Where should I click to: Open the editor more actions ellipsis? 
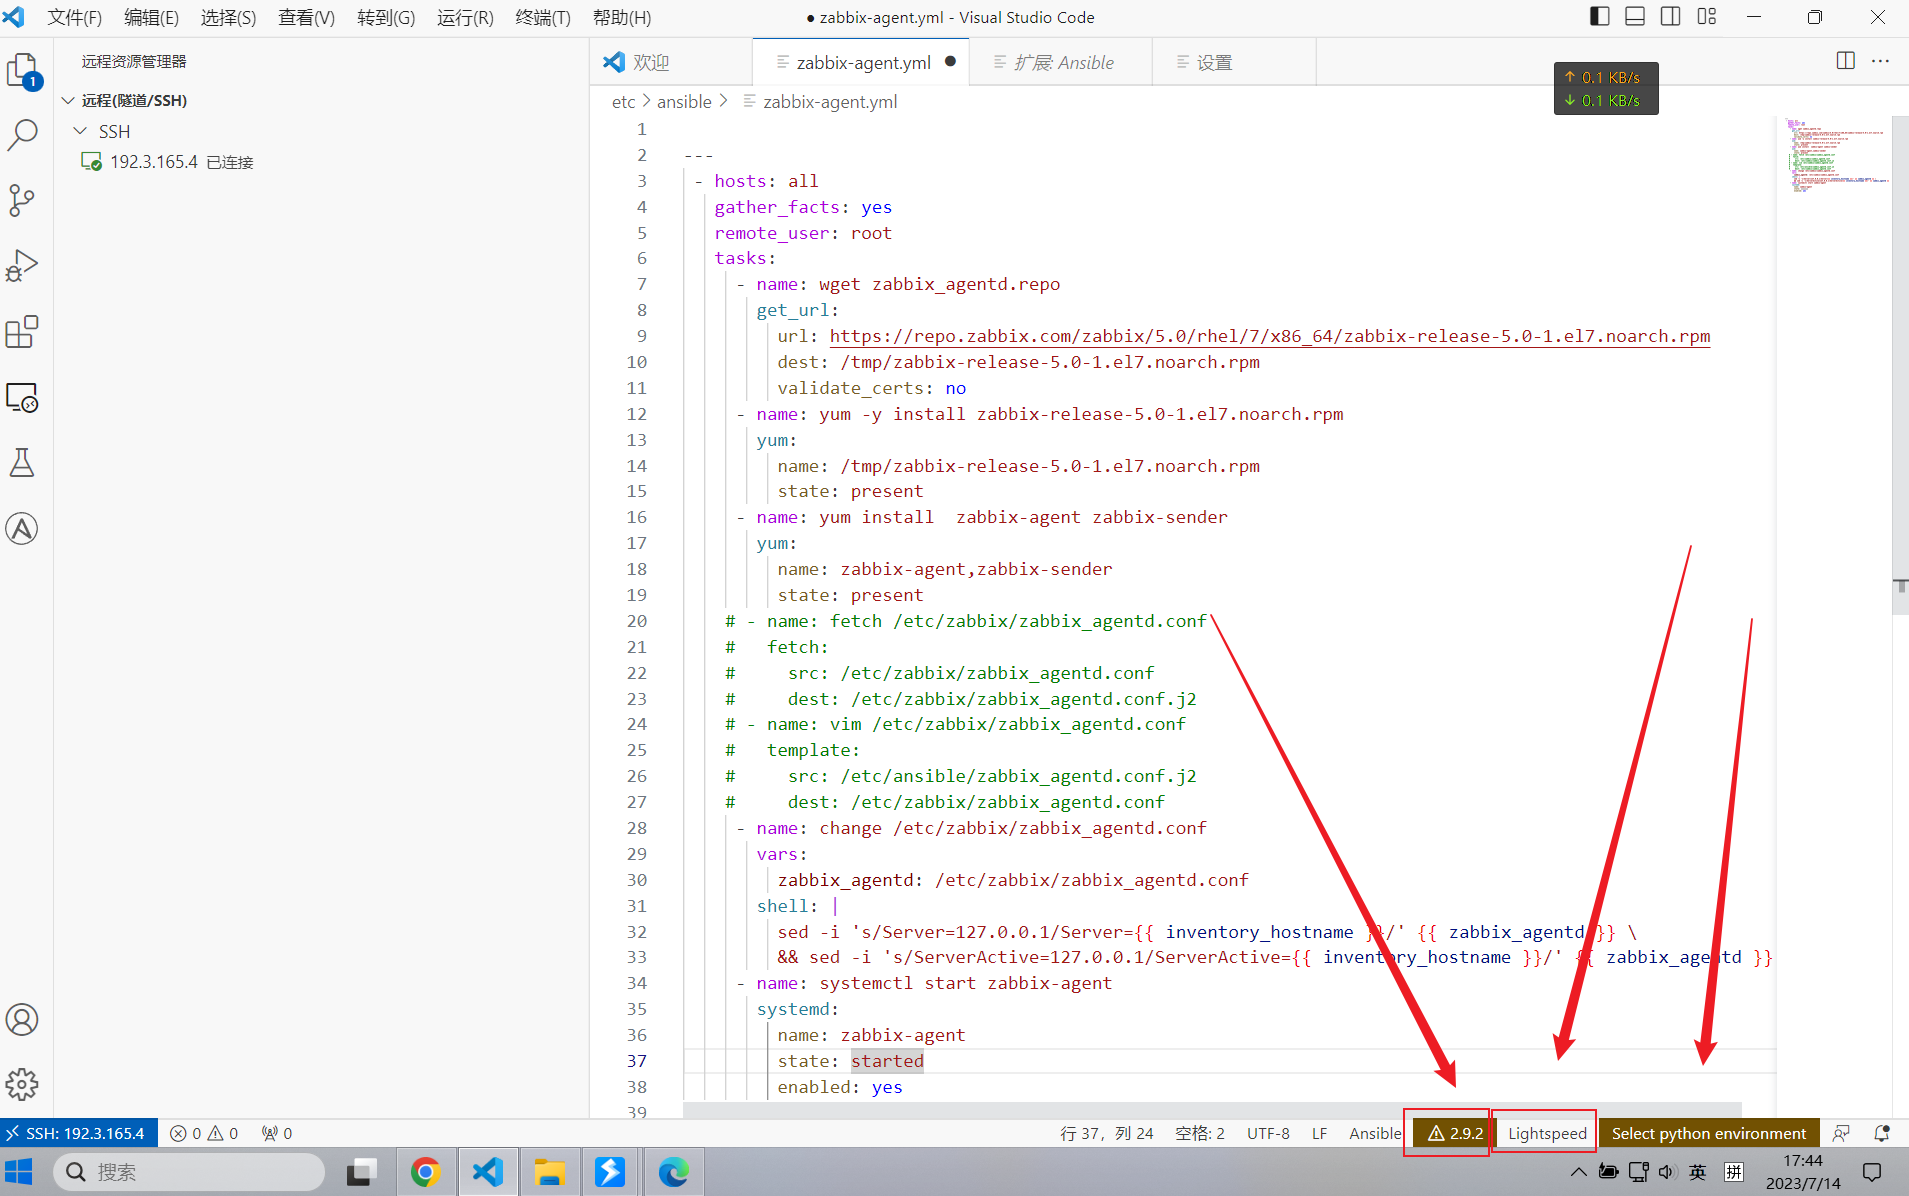point(1881,61)
